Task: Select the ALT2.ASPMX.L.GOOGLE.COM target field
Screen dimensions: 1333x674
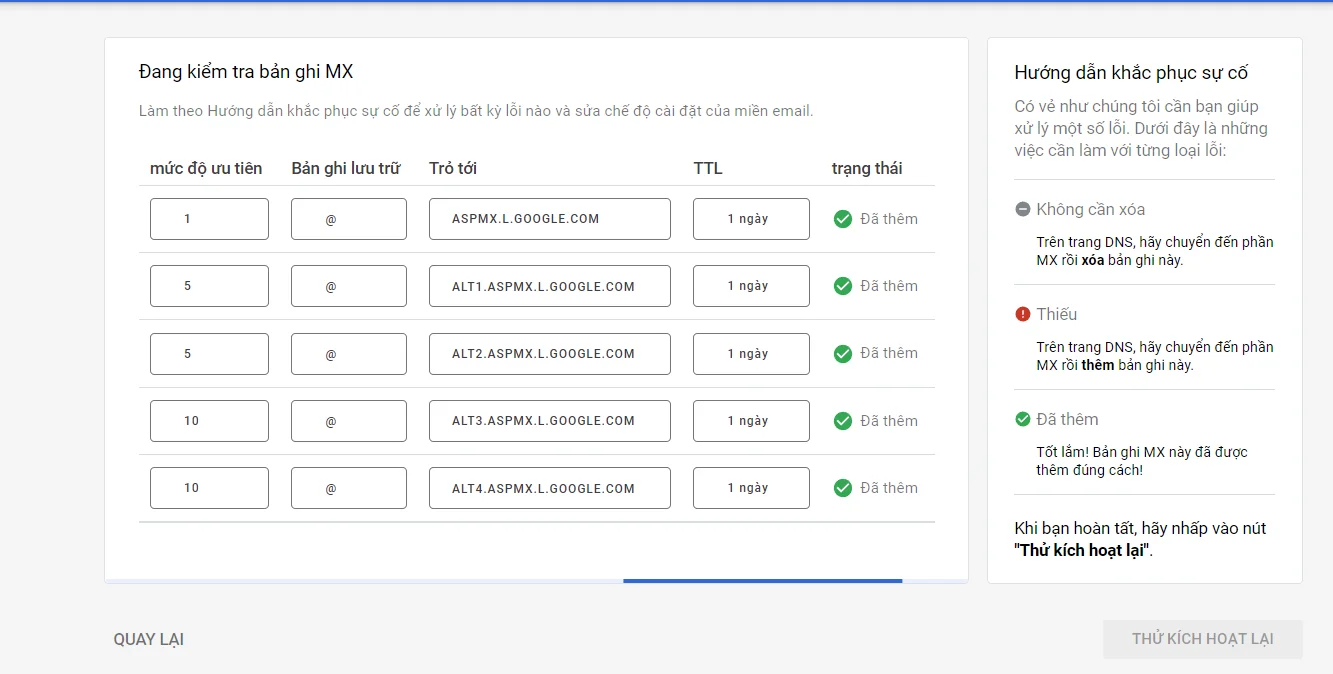Action: pyautogui.click(x=550, y=353)
